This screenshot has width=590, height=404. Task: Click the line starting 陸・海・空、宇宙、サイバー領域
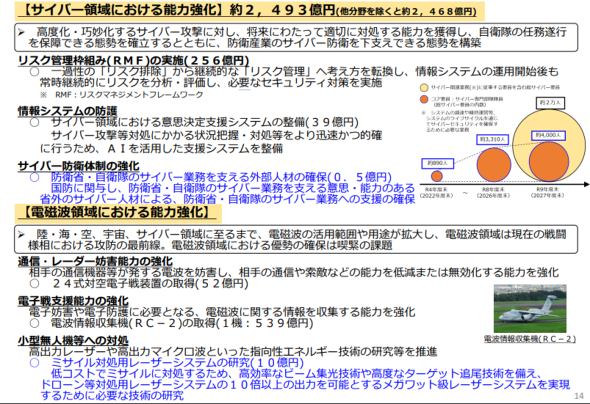point(301,234)
